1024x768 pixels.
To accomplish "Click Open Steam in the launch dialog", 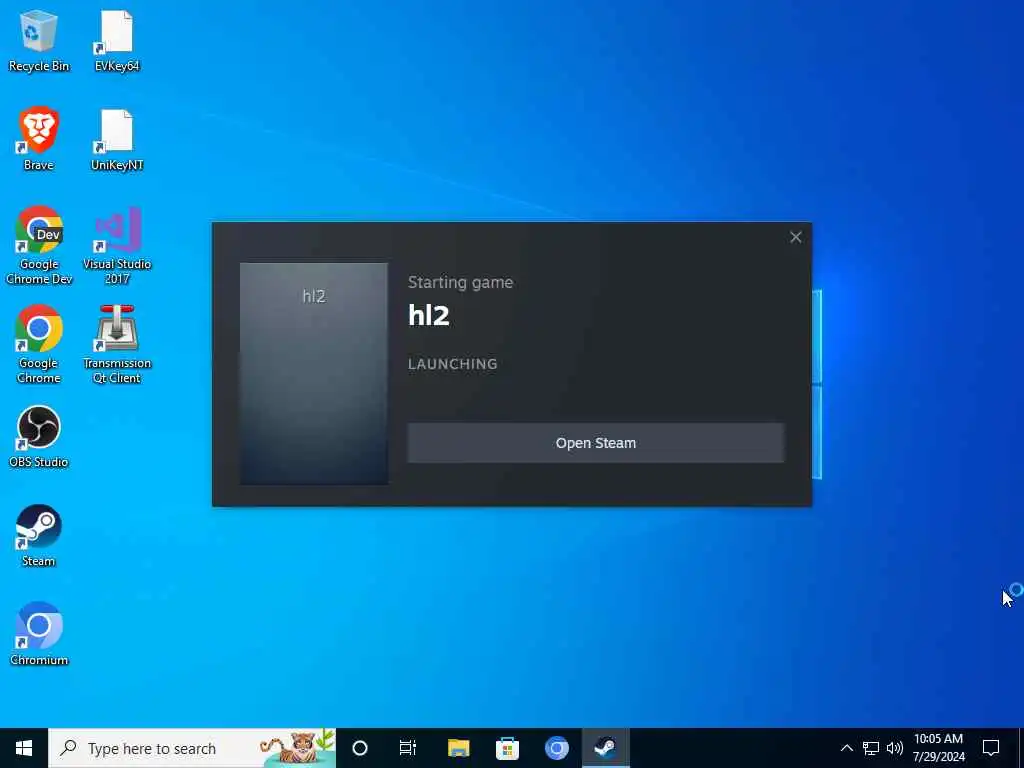I will (596, 443).
